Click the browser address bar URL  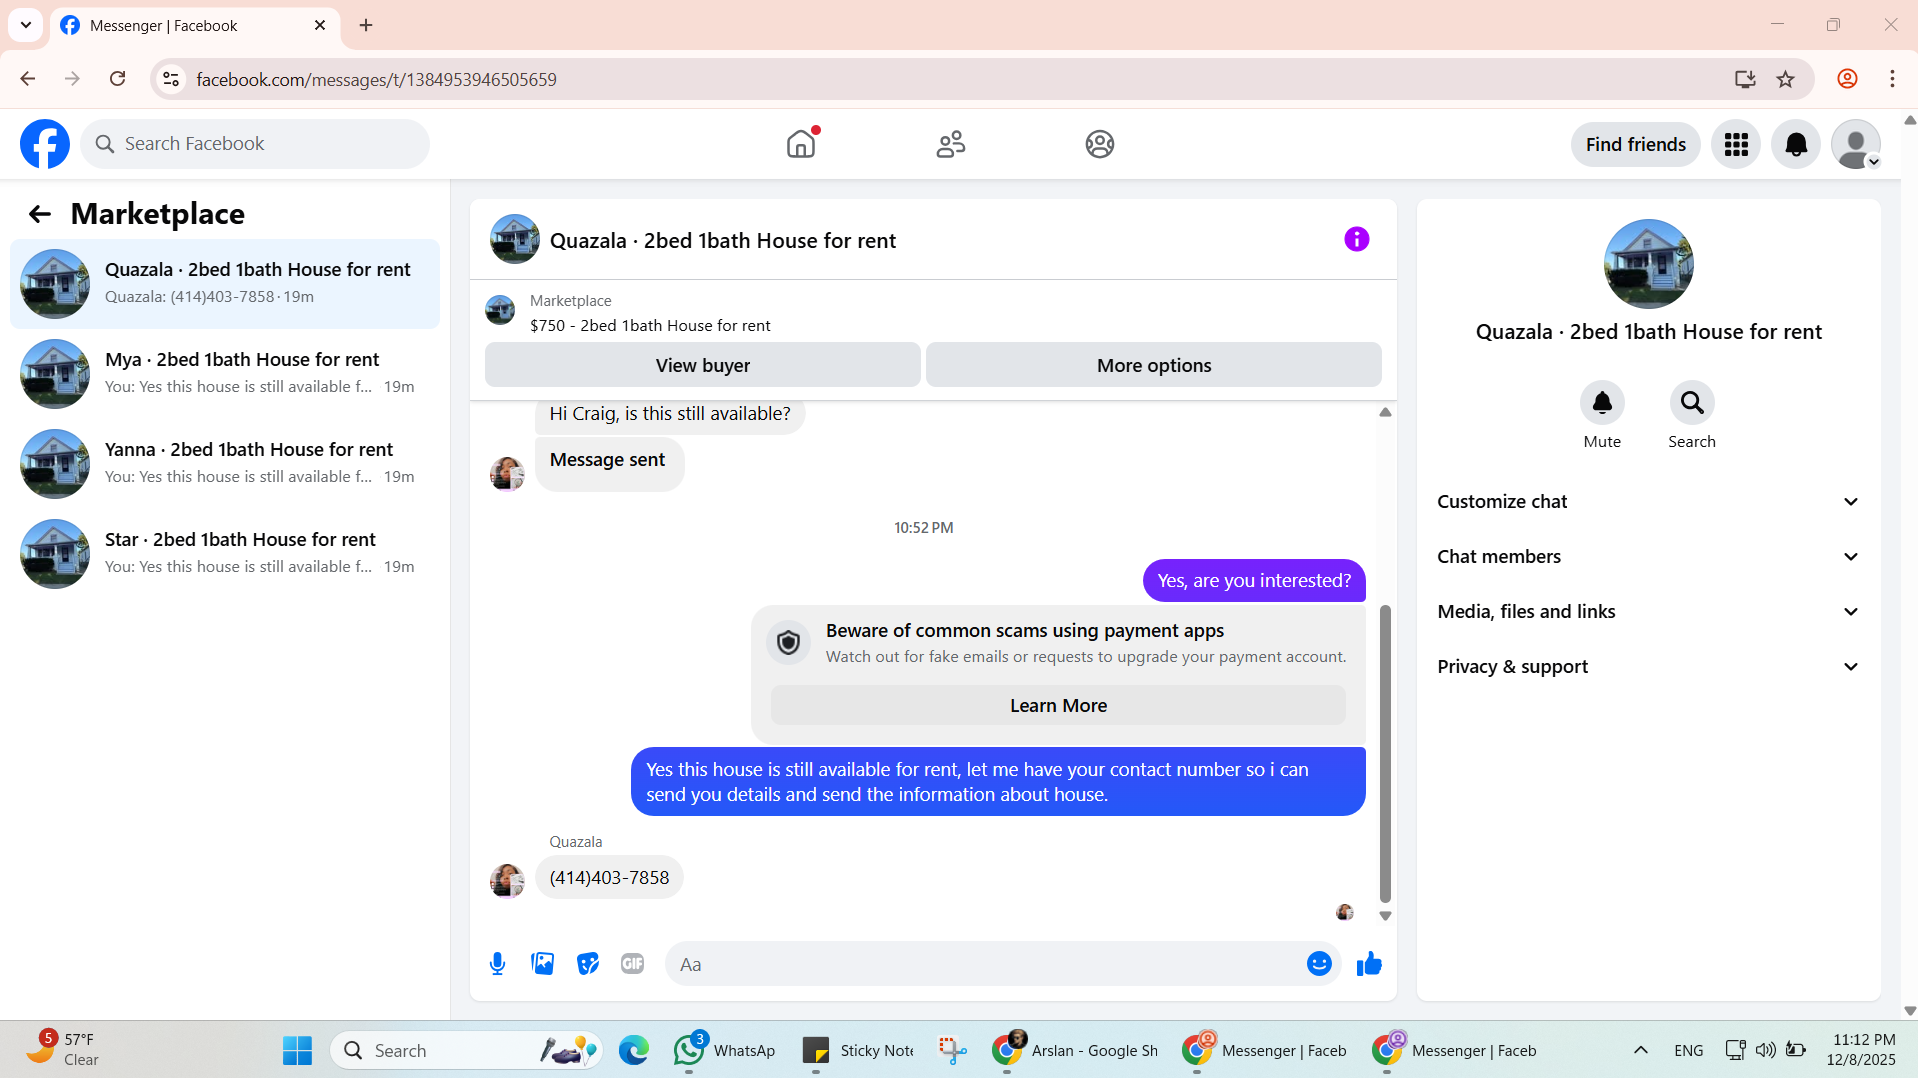pyautogui.click(x=376, y=80)
